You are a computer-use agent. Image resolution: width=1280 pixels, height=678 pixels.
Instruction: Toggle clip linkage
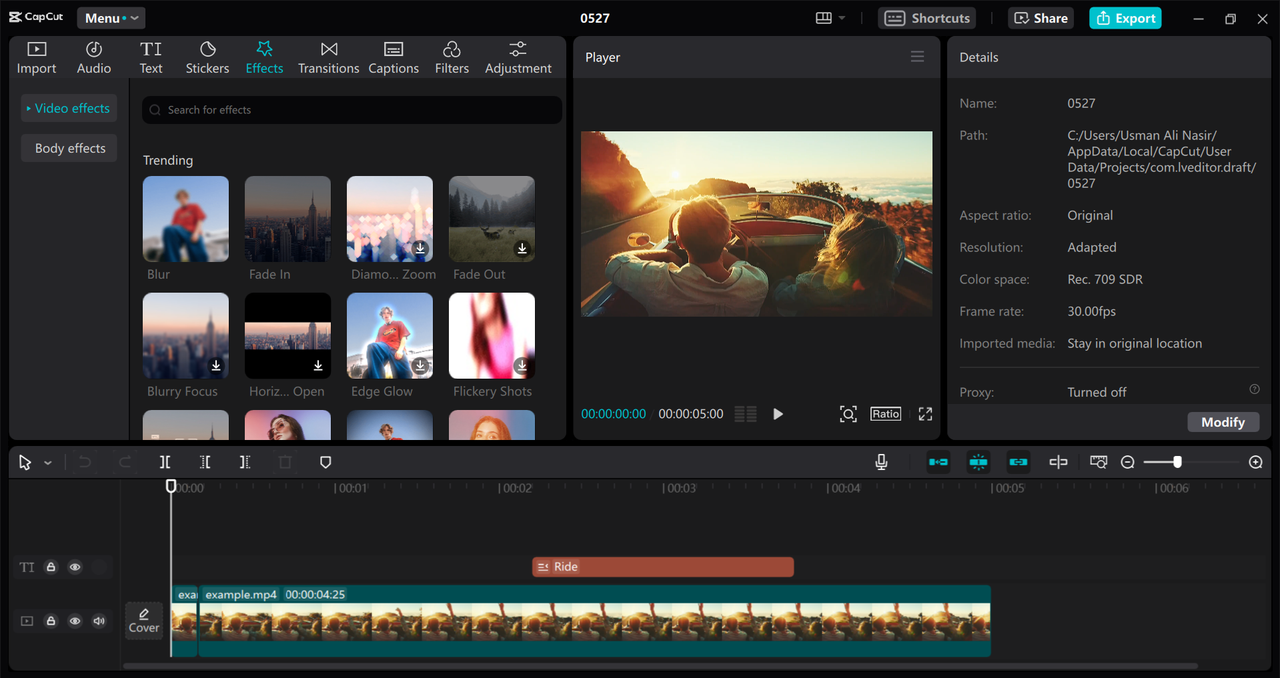(1018, 462)
